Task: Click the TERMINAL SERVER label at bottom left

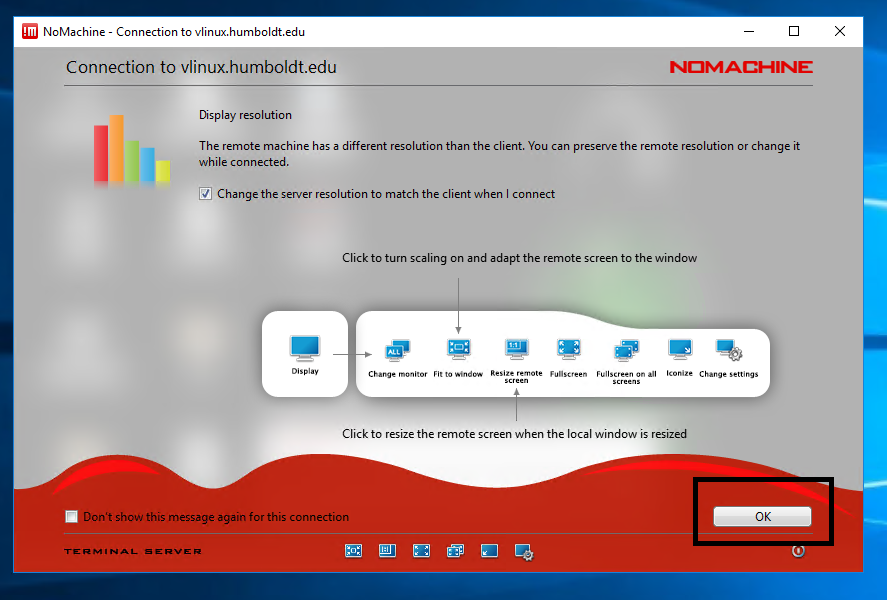Action: click(133, 551)
